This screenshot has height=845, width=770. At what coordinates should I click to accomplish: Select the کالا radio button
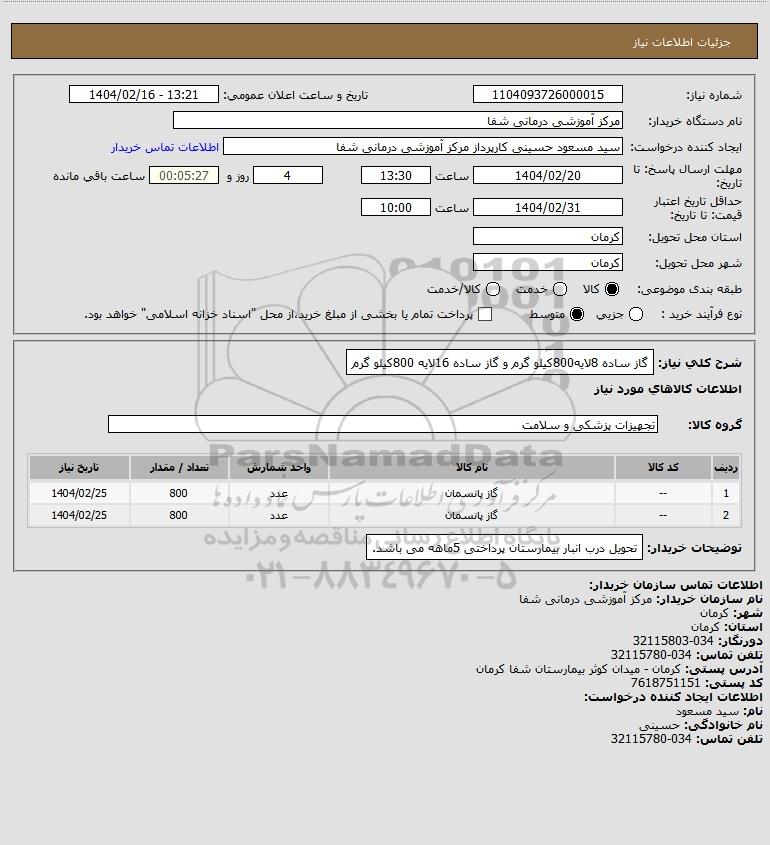[x=612, y=289]
